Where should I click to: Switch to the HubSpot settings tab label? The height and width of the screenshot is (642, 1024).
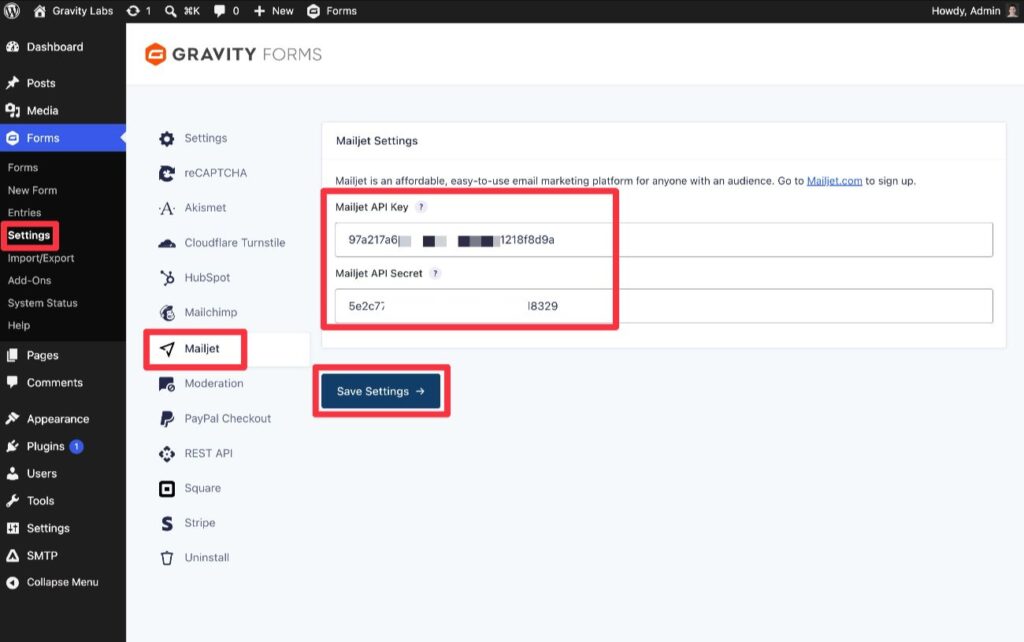[207, 277]
